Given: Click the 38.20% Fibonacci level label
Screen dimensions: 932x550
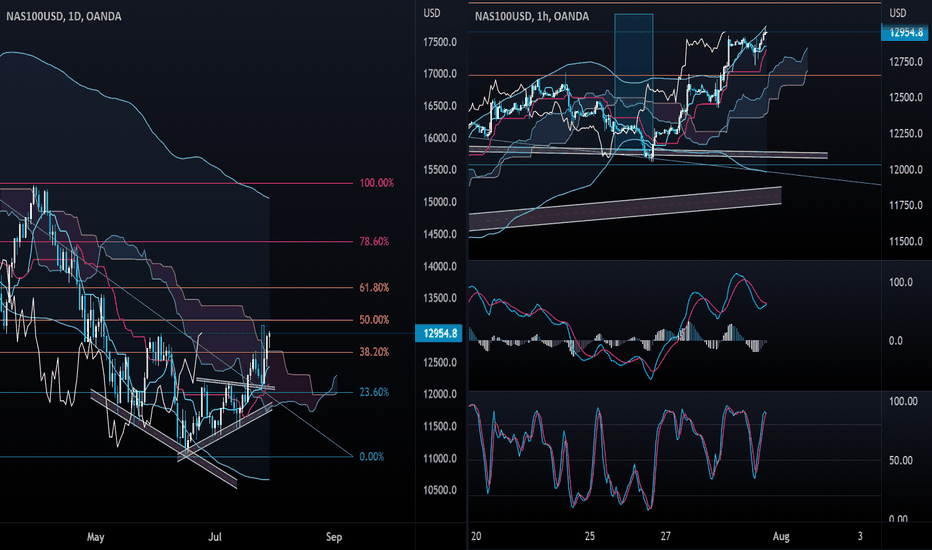Looking at the screenshot, I should coord(374,352).
